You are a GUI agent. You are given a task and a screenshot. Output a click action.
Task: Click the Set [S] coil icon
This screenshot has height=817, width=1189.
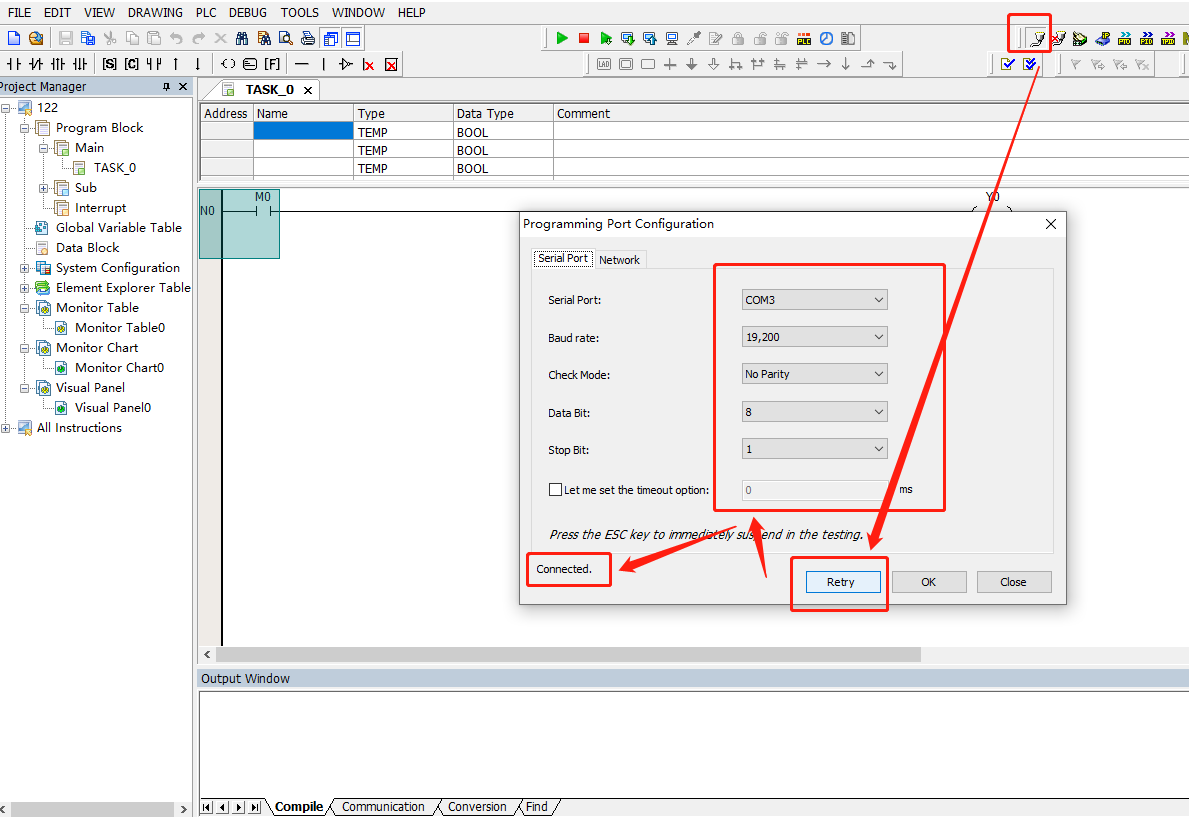tap(109, 64)
